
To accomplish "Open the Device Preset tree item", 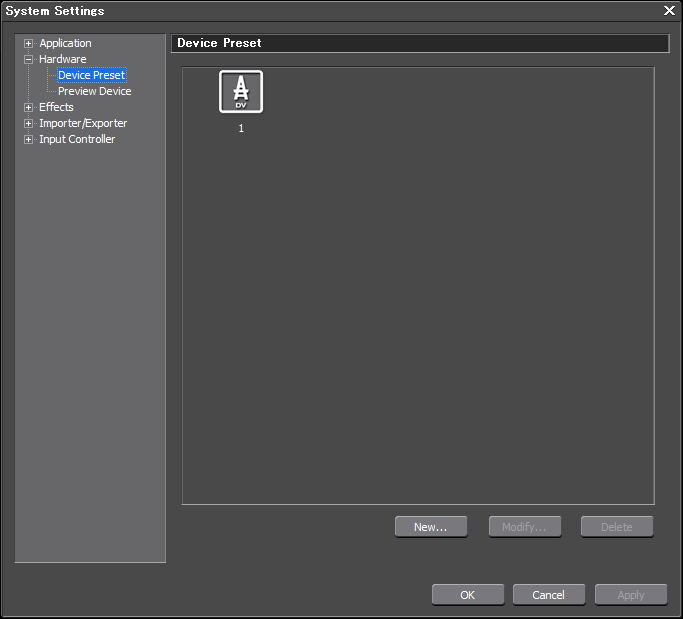I will click(92, 75).
